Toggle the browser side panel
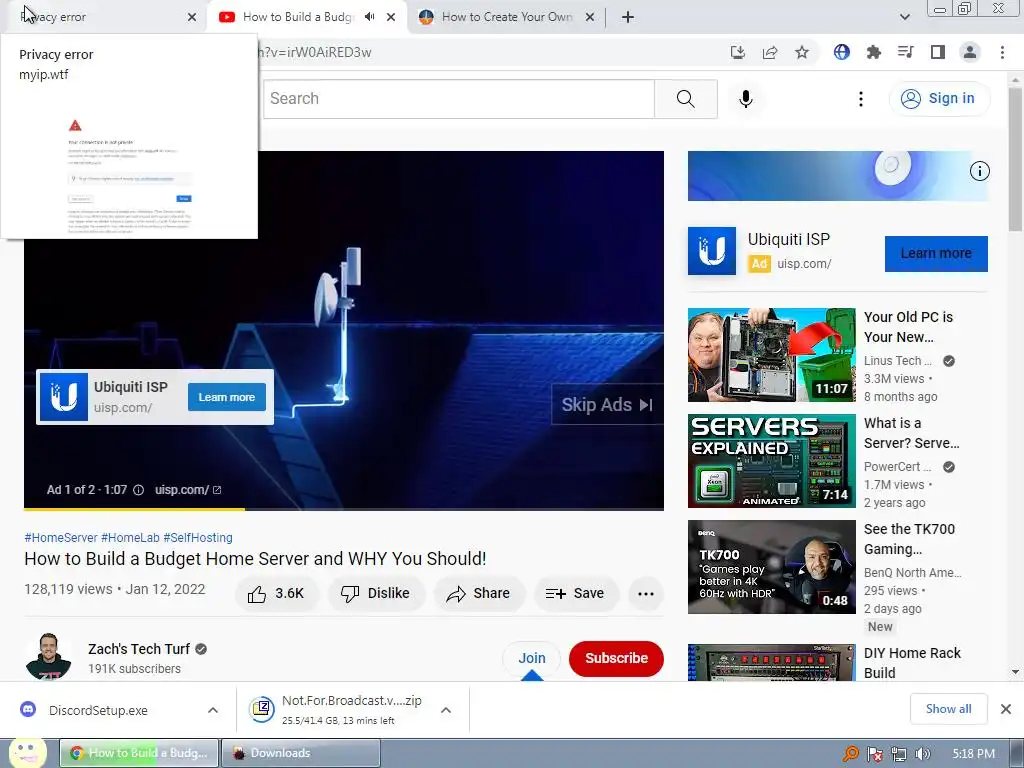Viewport: 1024px width, 768px height. pos(938,52)
